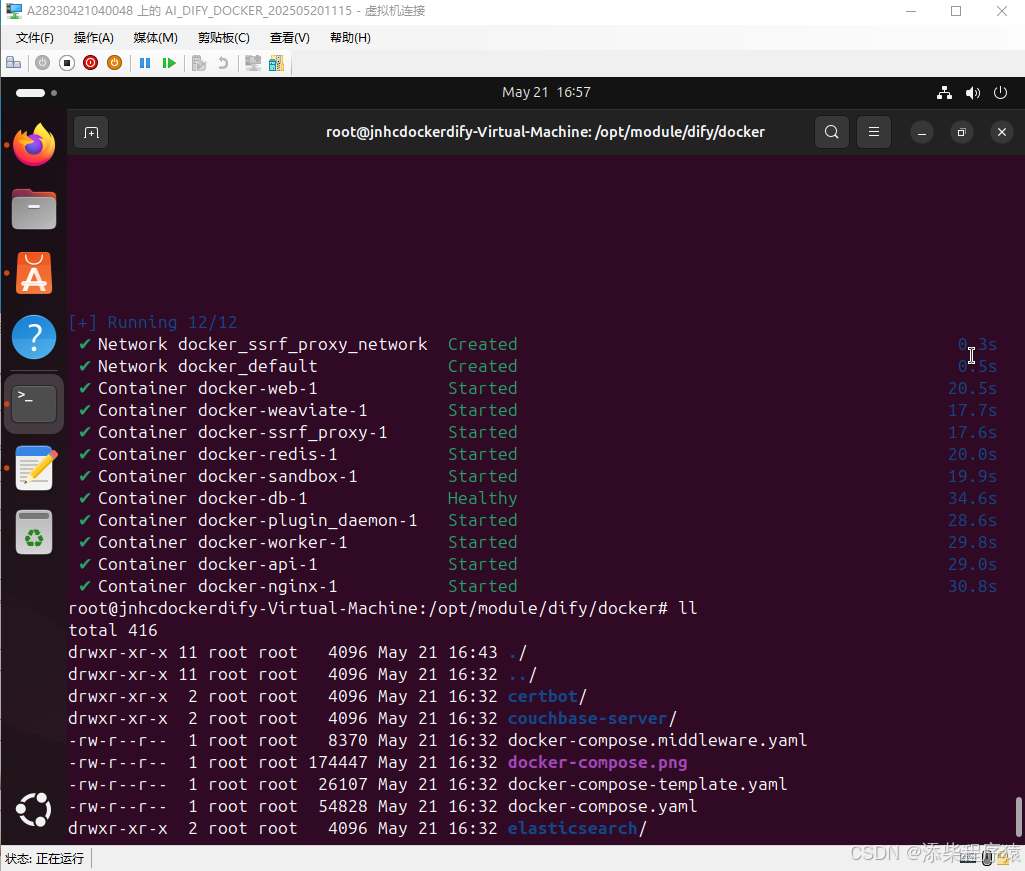Click 'Container docker-weaviate-1' line
The image size is (1025, 871).
[x=232, y=411]
